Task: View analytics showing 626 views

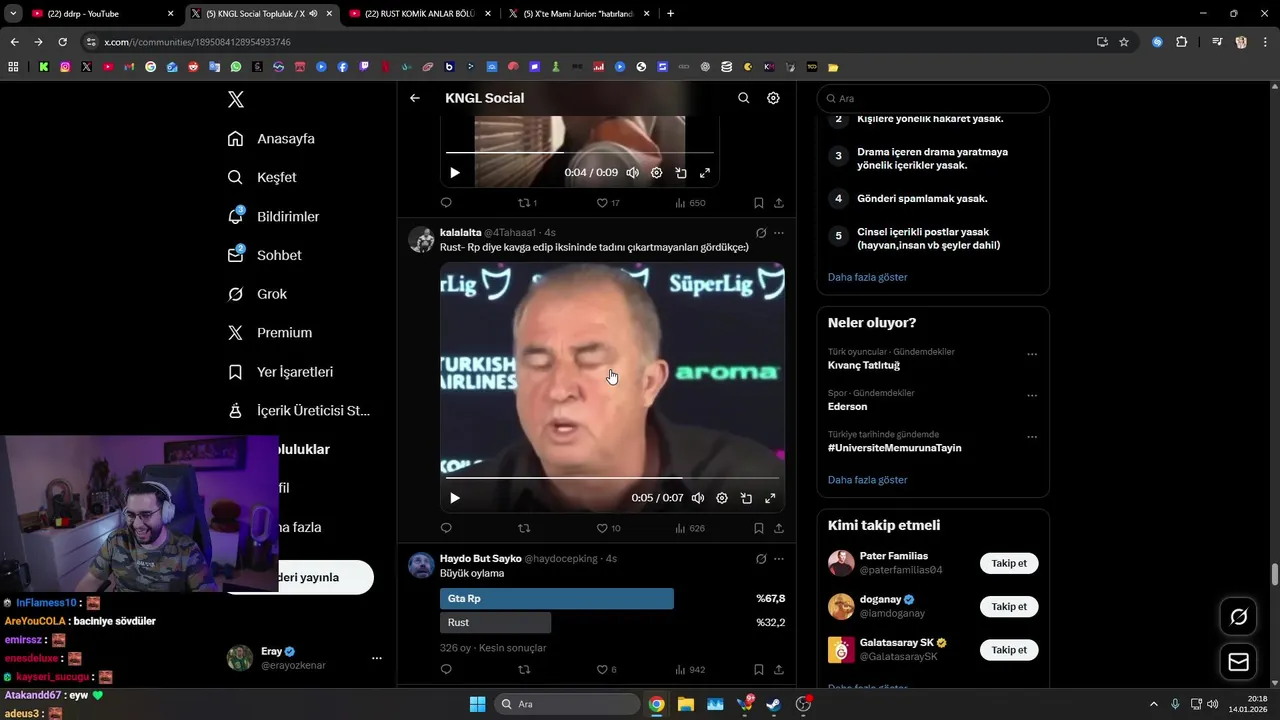Action: point(690,528)
